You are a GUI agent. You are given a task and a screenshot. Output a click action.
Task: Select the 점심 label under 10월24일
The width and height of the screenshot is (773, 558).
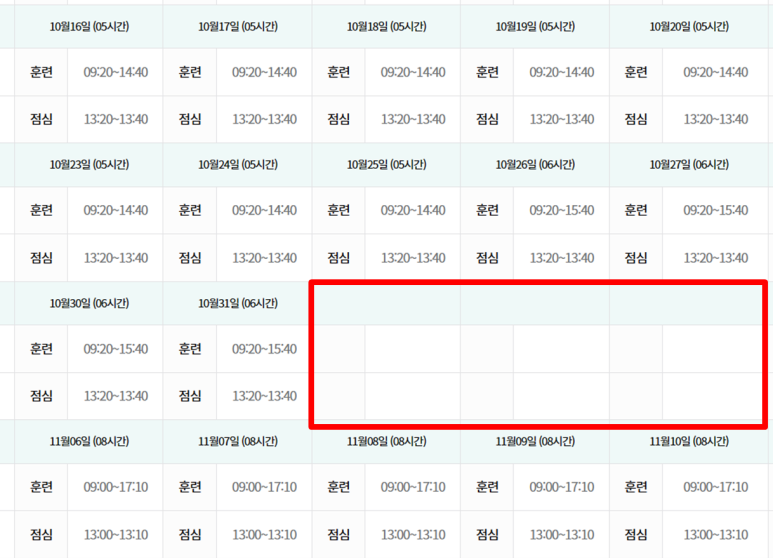coord(190,258)
